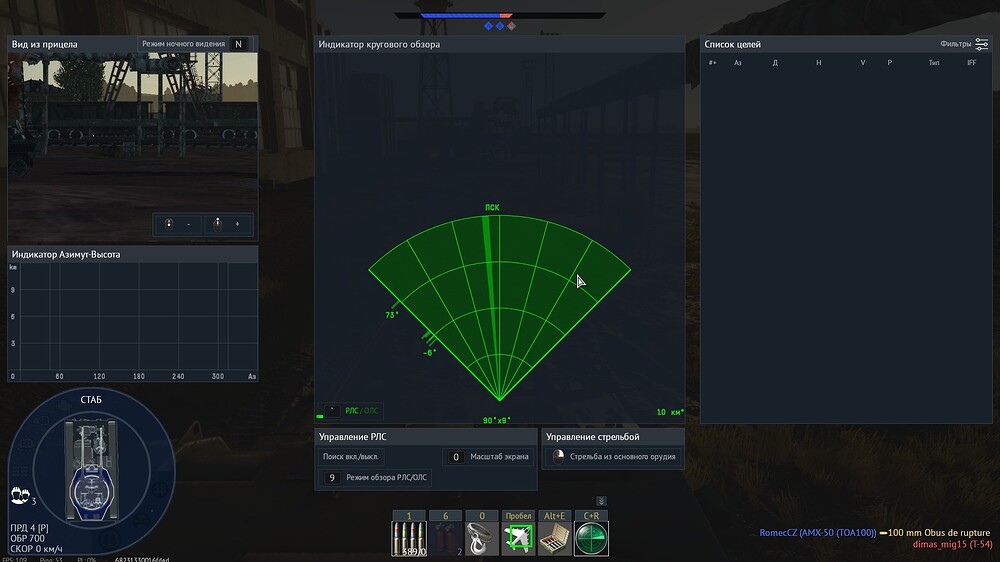
Task: Click the Alt+E hotkey label
Action: [x=554, y=515]
